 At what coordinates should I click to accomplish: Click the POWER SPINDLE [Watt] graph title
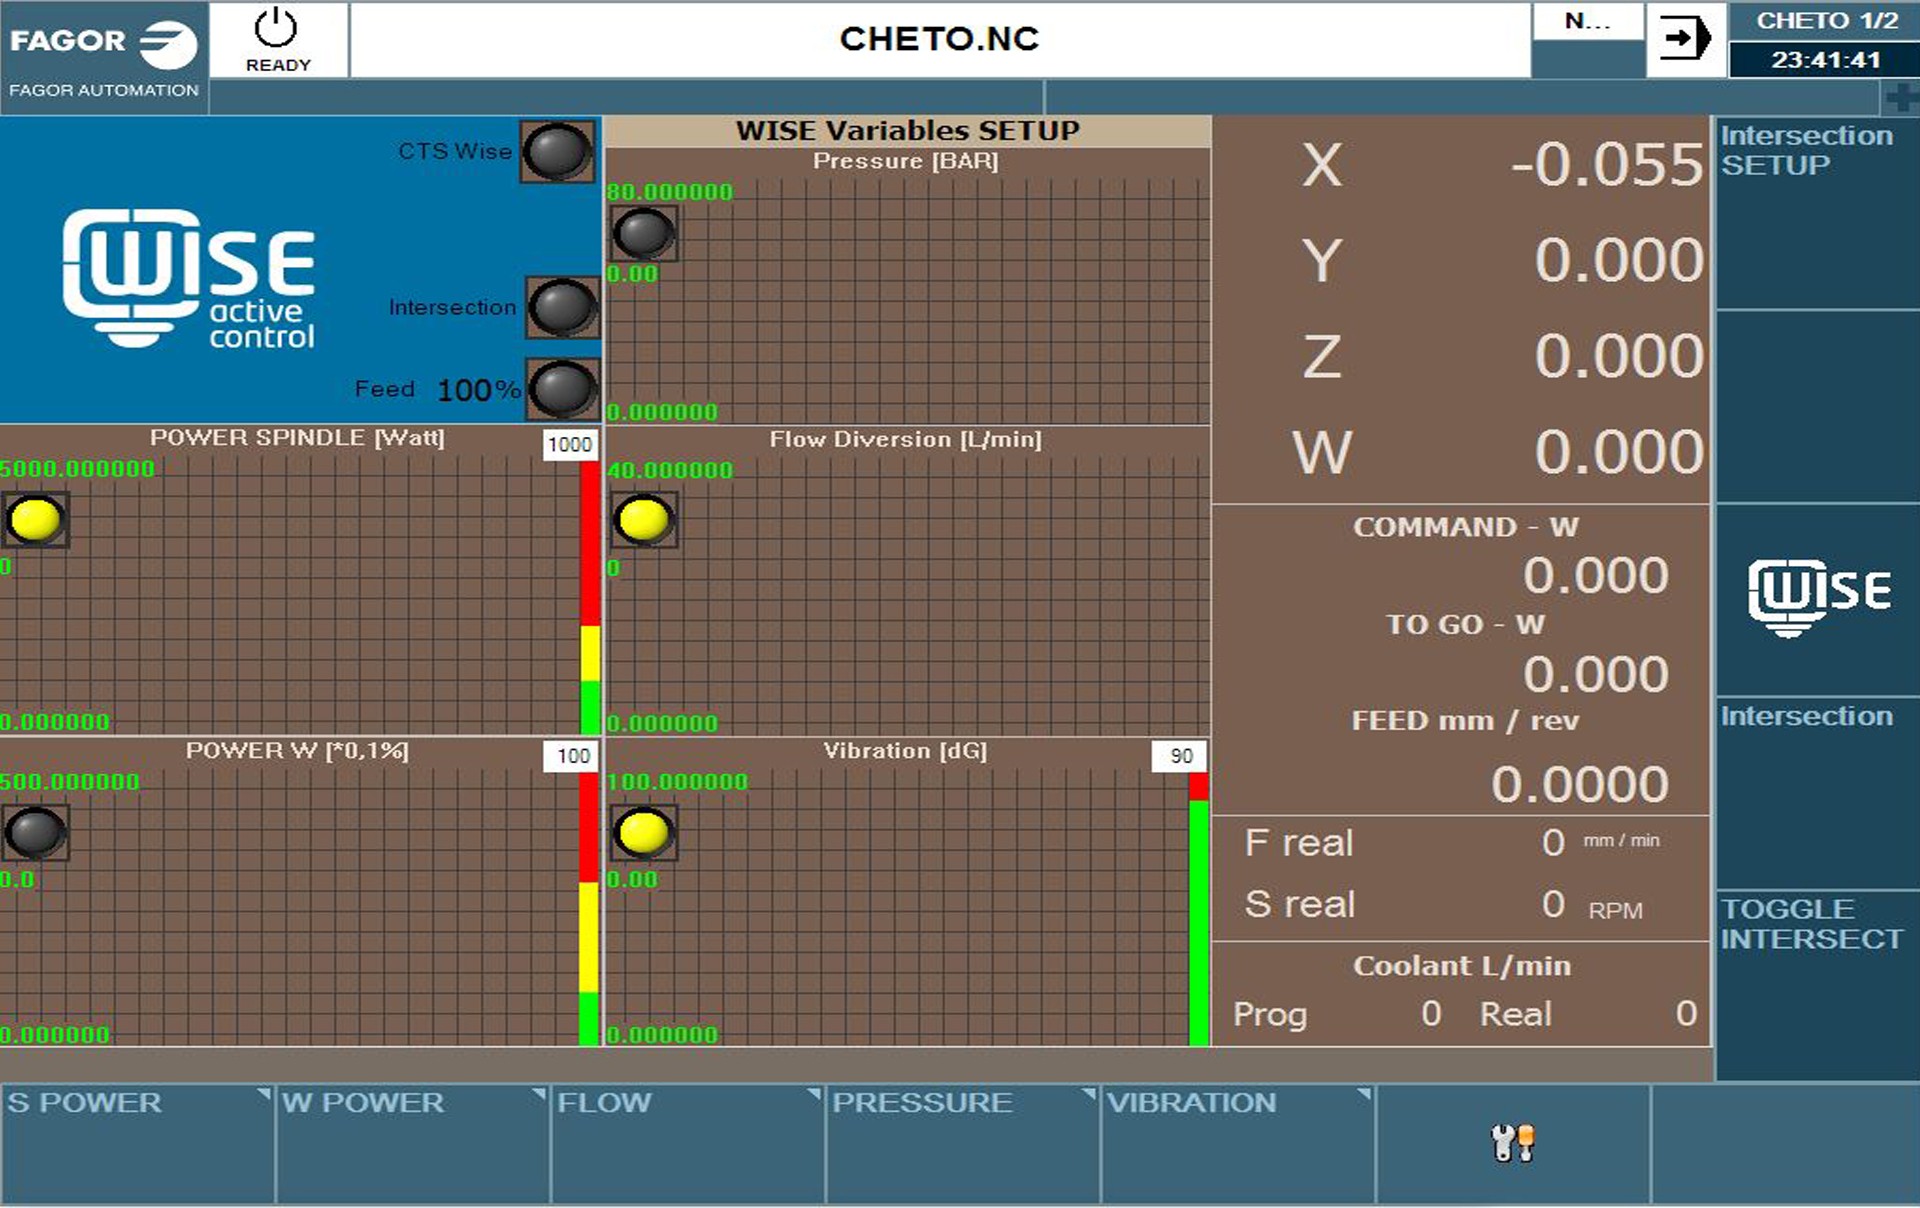click(297, 438)
